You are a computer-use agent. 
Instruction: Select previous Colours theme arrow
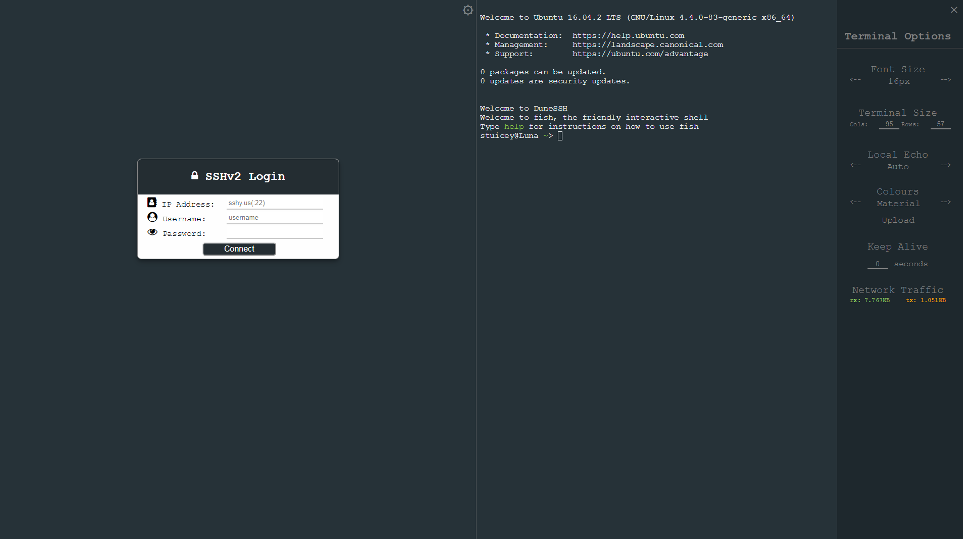pyautogui.click(x=855, y=202)
